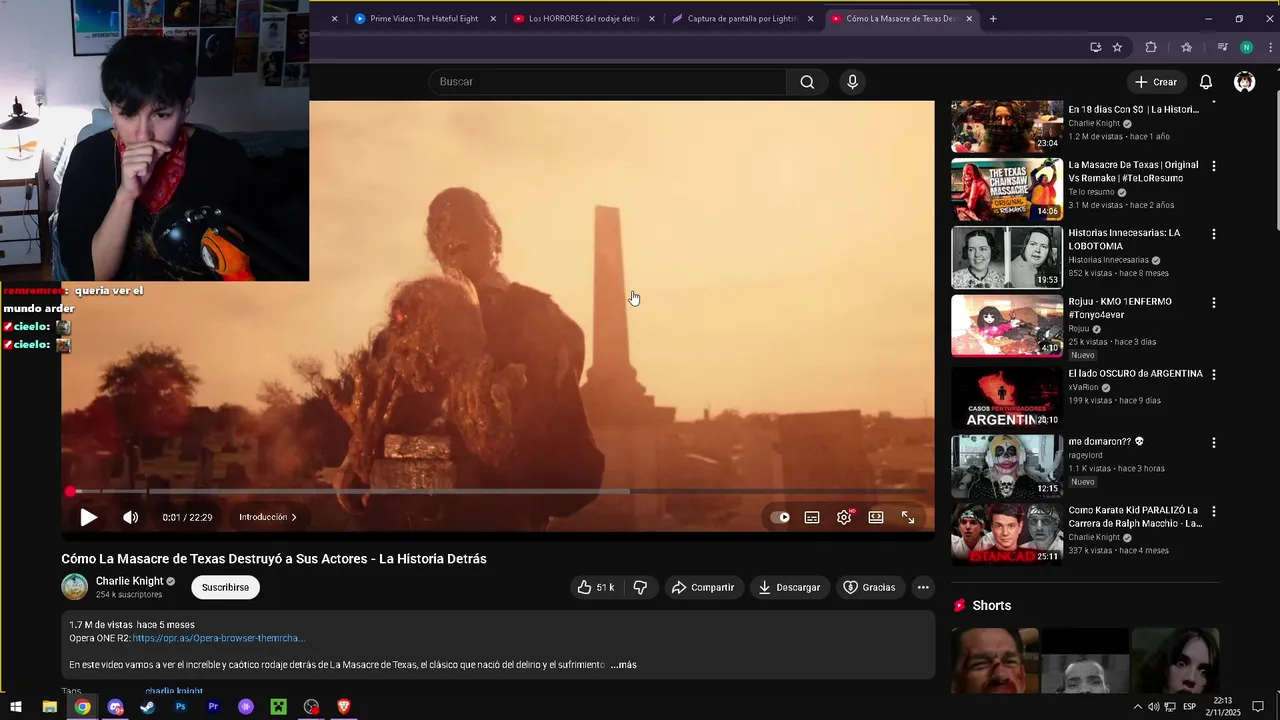Switch to the Prime Video: The Hateful Eight tab

point(424,19)
